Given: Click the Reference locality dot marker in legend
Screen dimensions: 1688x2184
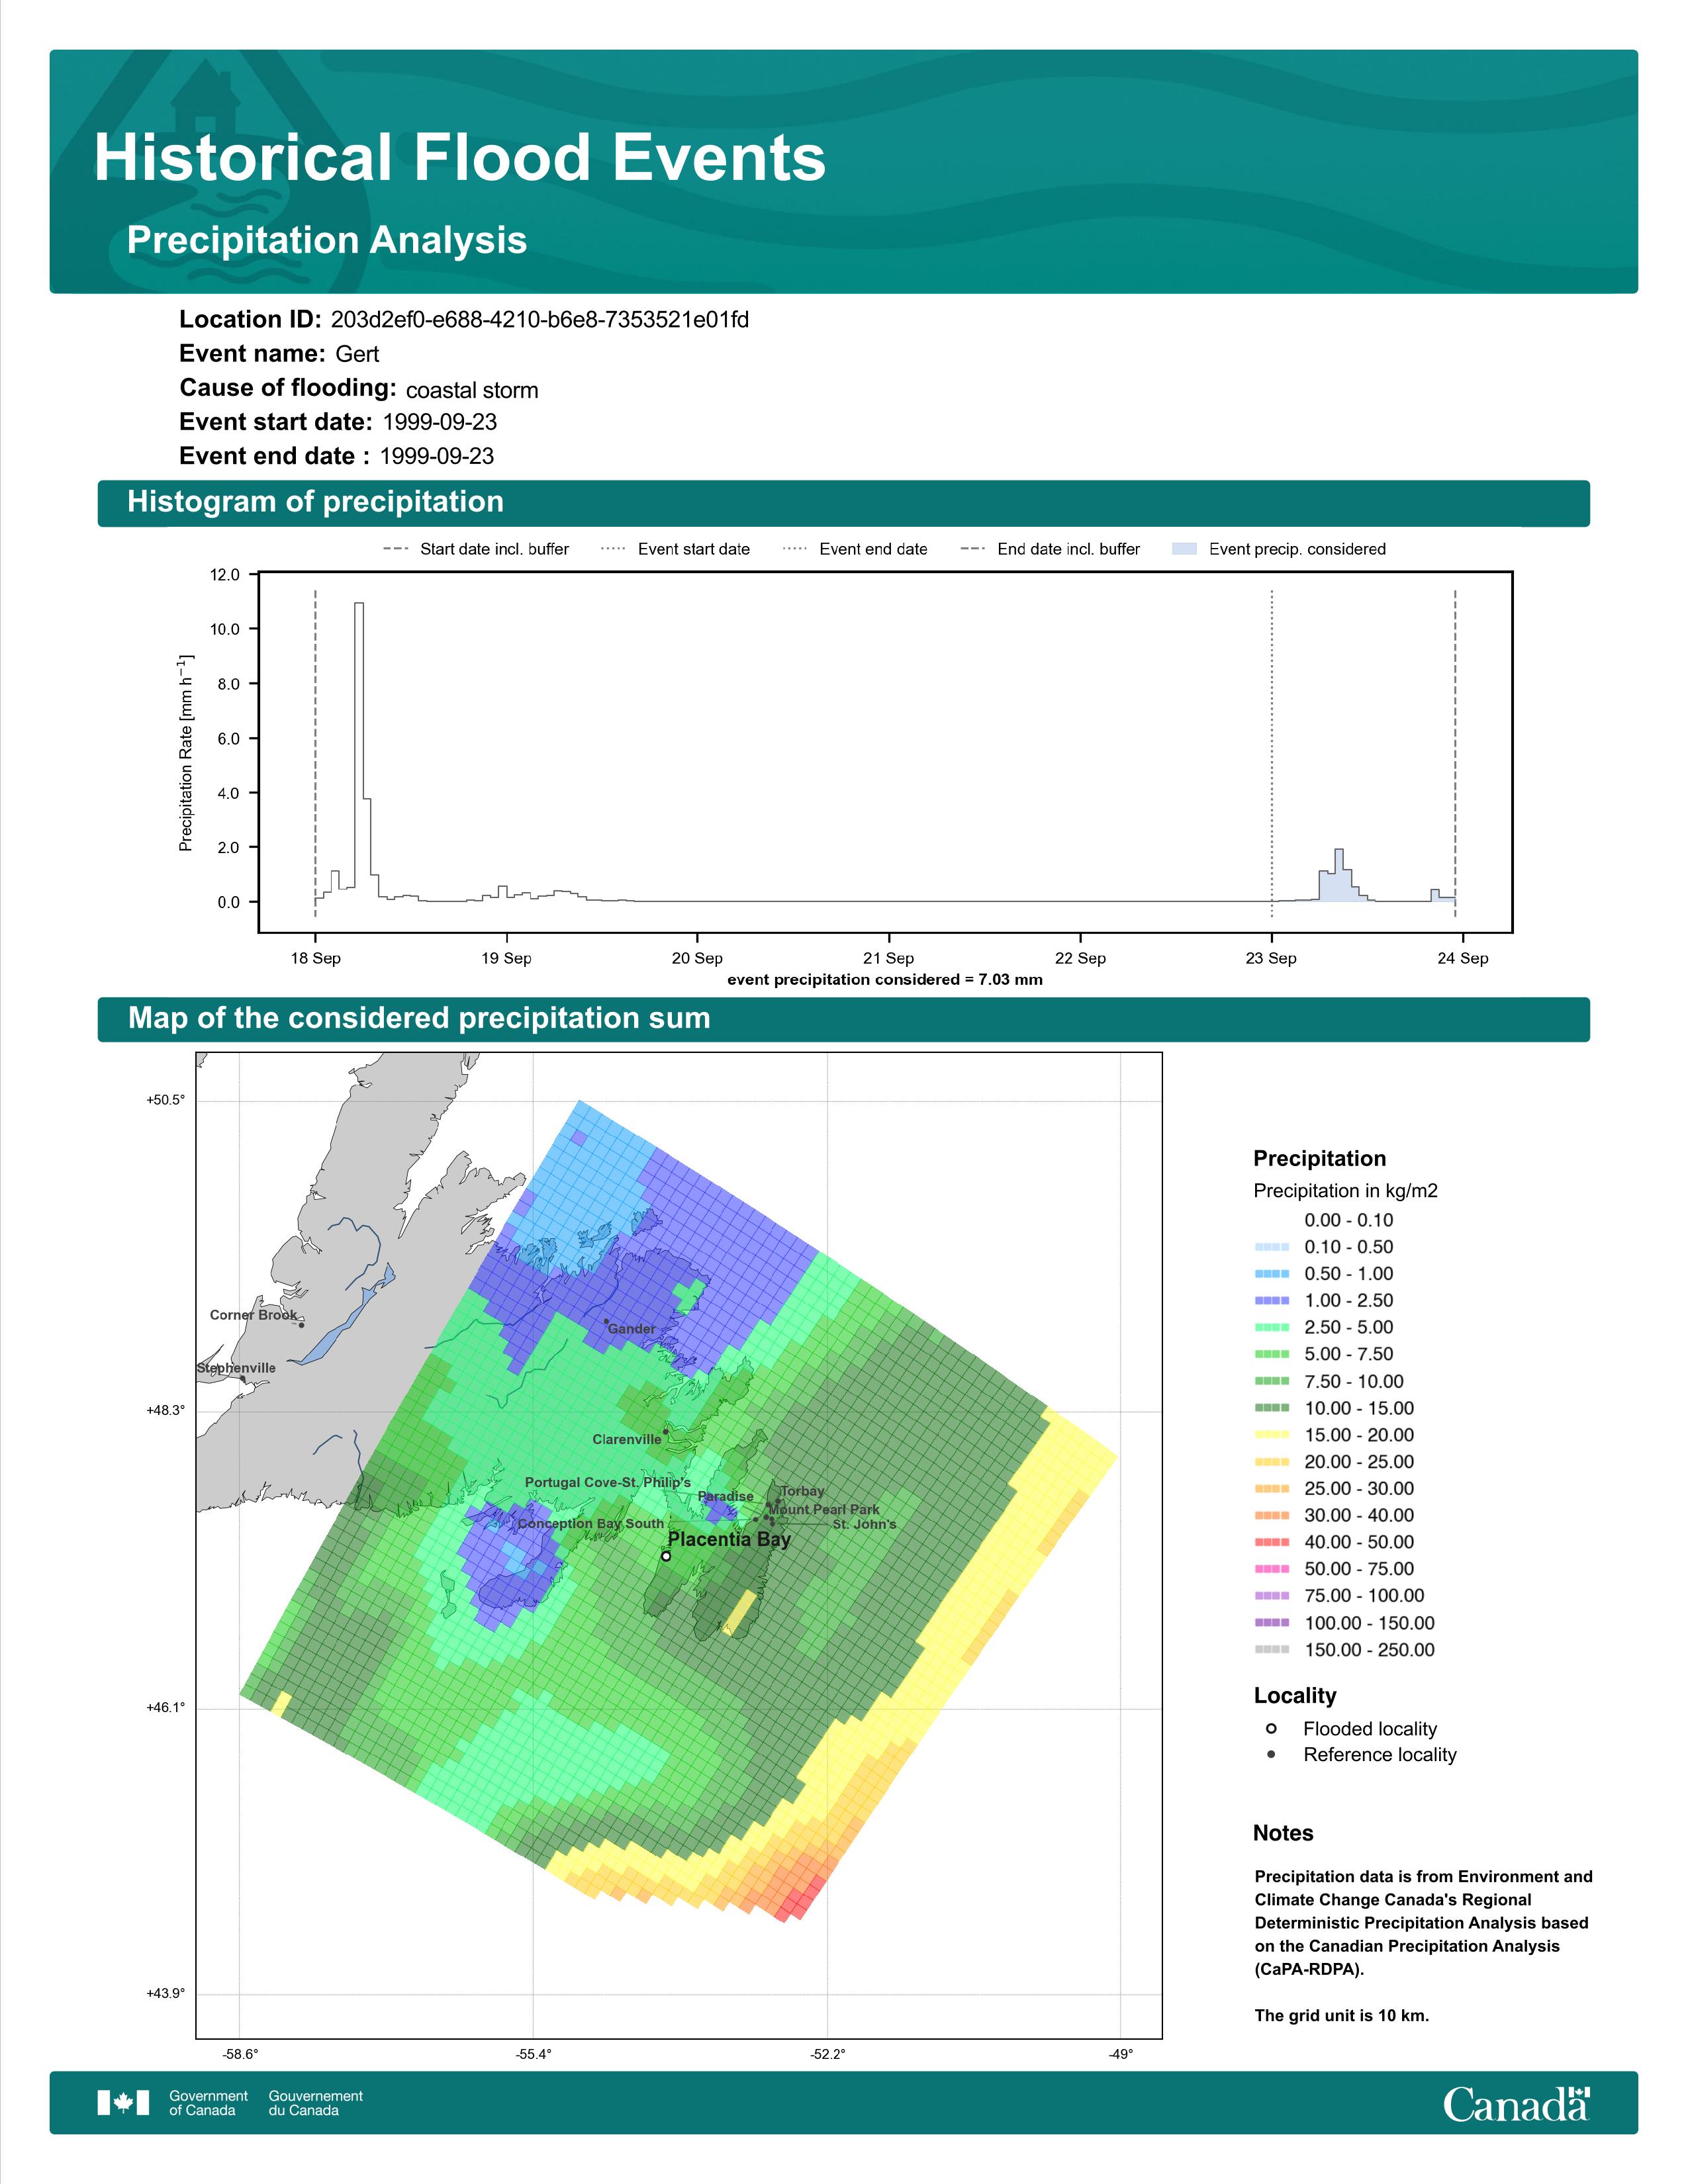Looking at the screenshot, I should [1271, 1754].
